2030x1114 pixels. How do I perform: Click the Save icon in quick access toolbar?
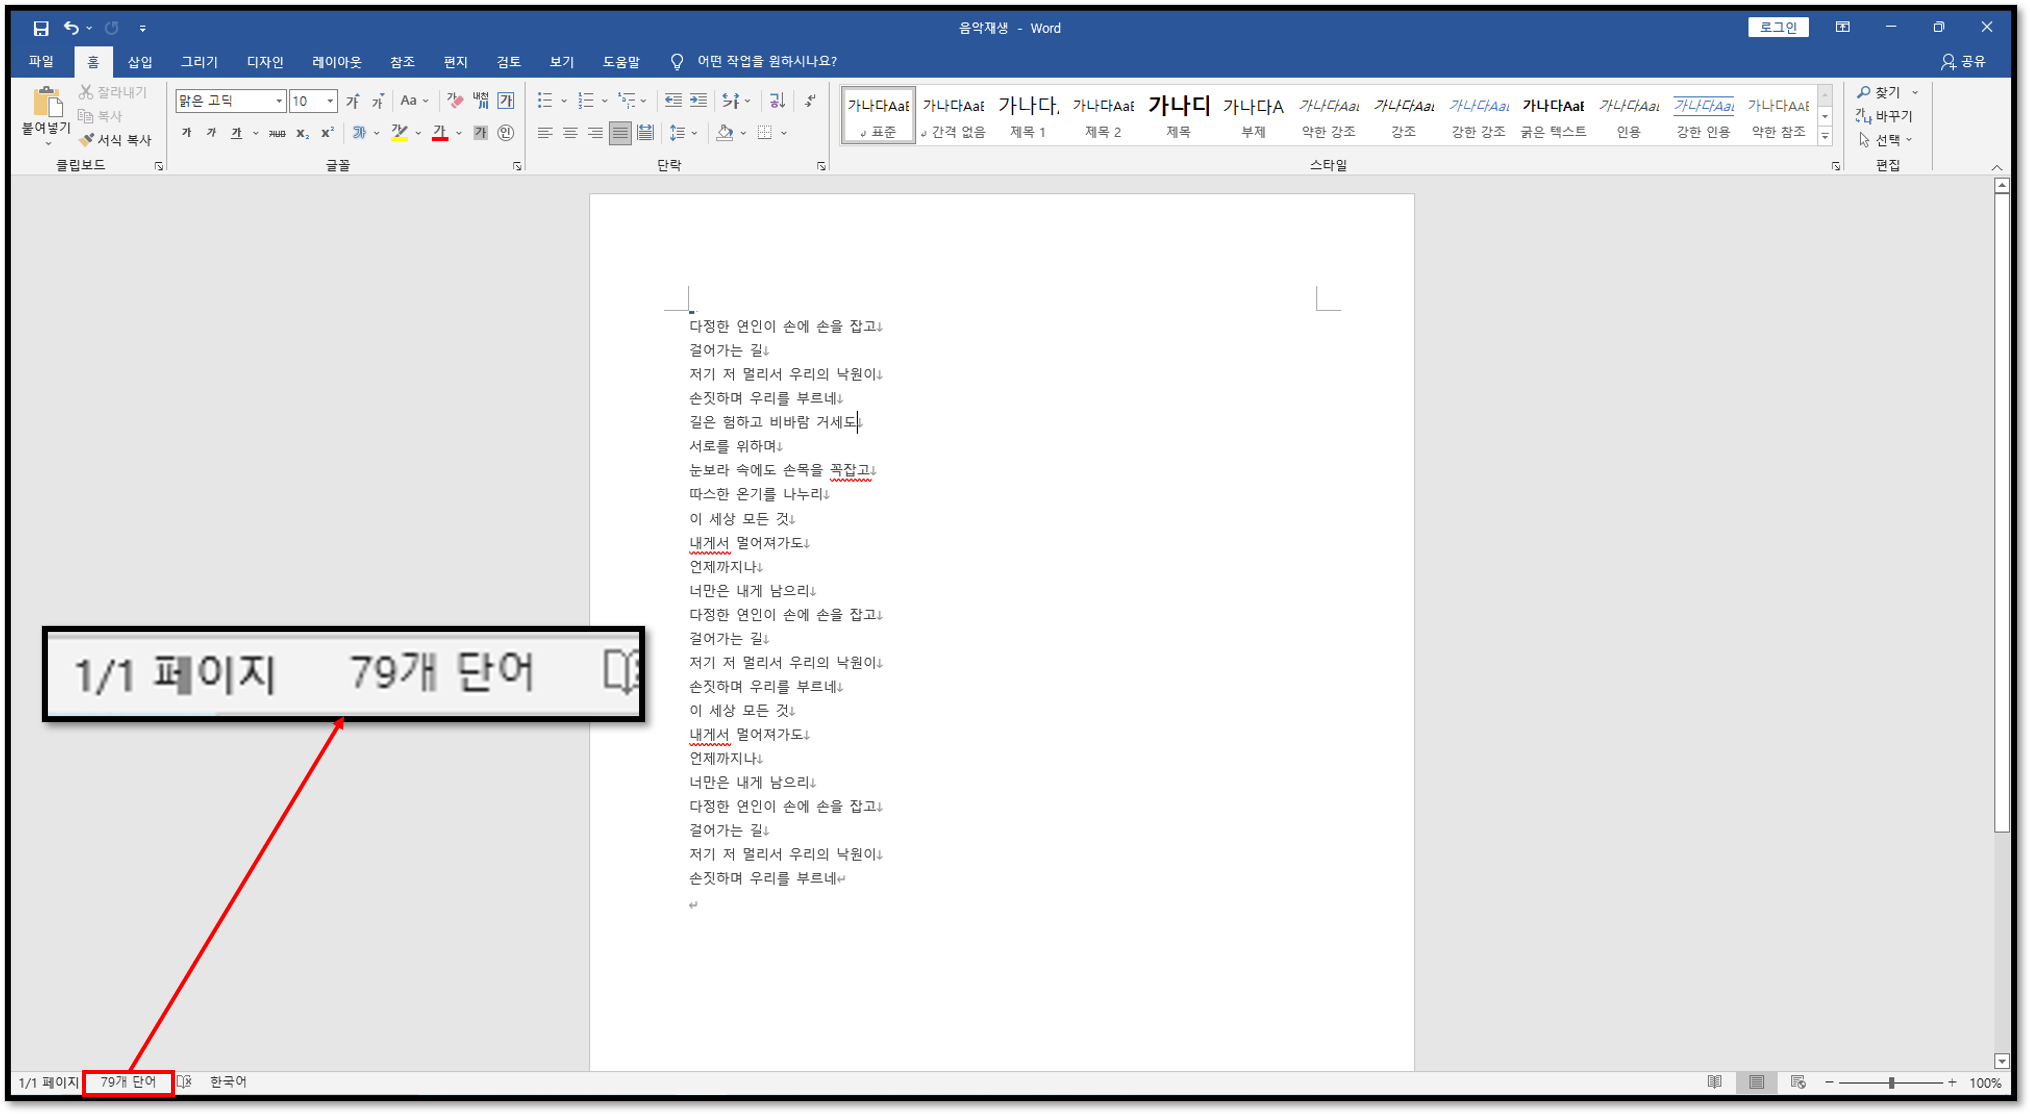[x=40, y=28]
